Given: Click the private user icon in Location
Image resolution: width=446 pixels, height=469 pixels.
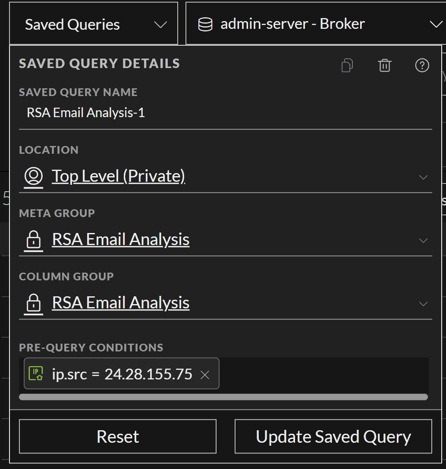Looking at the screenshot, I should click(34, 176).
